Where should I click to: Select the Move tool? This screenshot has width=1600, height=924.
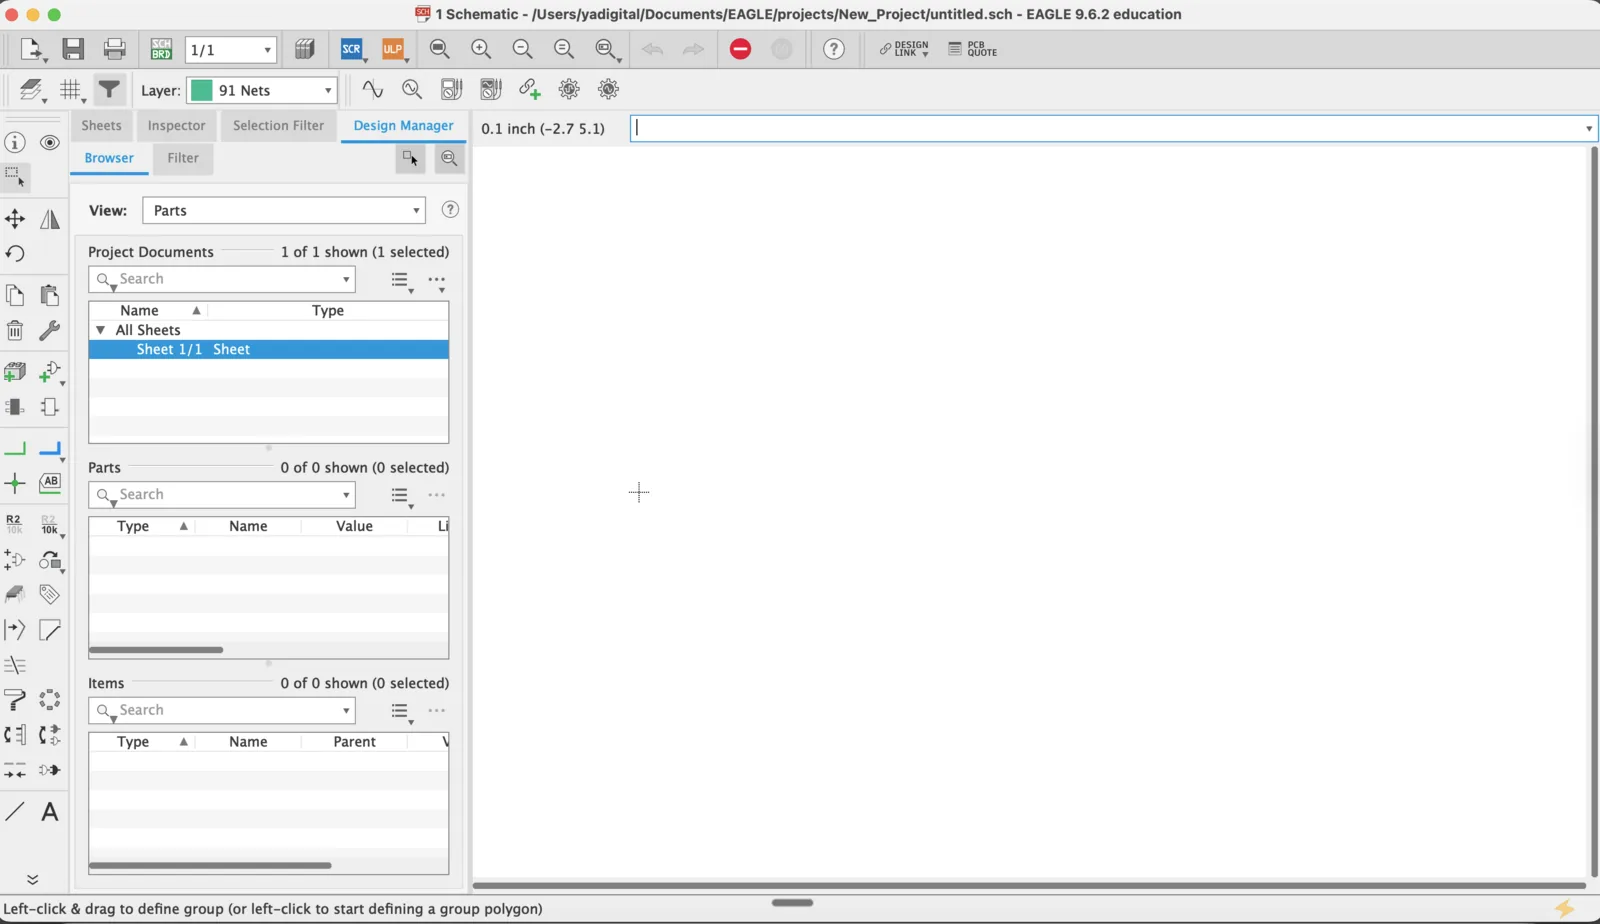tap(15, 218)
